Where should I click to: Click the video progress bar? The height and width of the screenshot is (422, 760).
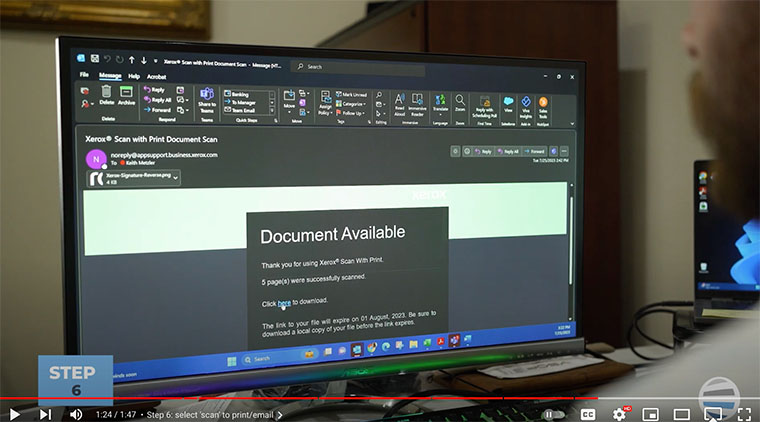point(380,398)
